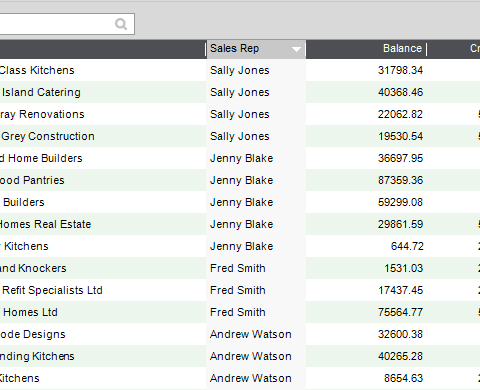This screenshot has width=480, height=390.
Task: Click balance value 87359.36
Action: pyautogui.click(x=400, y=180)
